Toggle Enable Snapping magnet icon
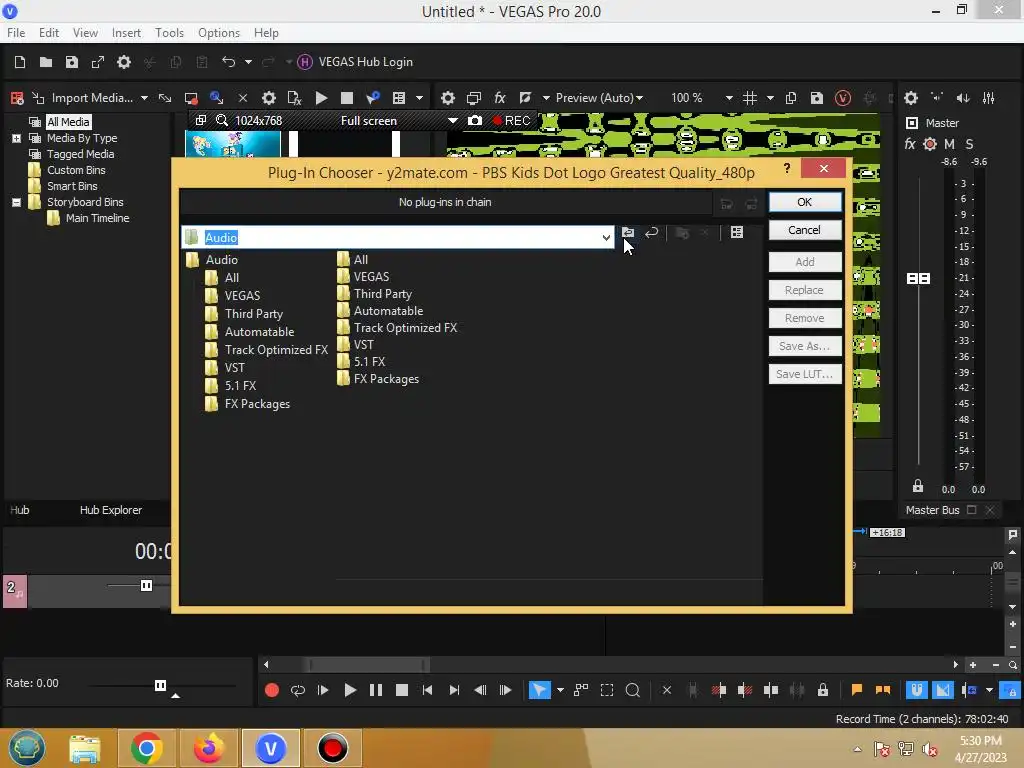 tap(916, 690)
